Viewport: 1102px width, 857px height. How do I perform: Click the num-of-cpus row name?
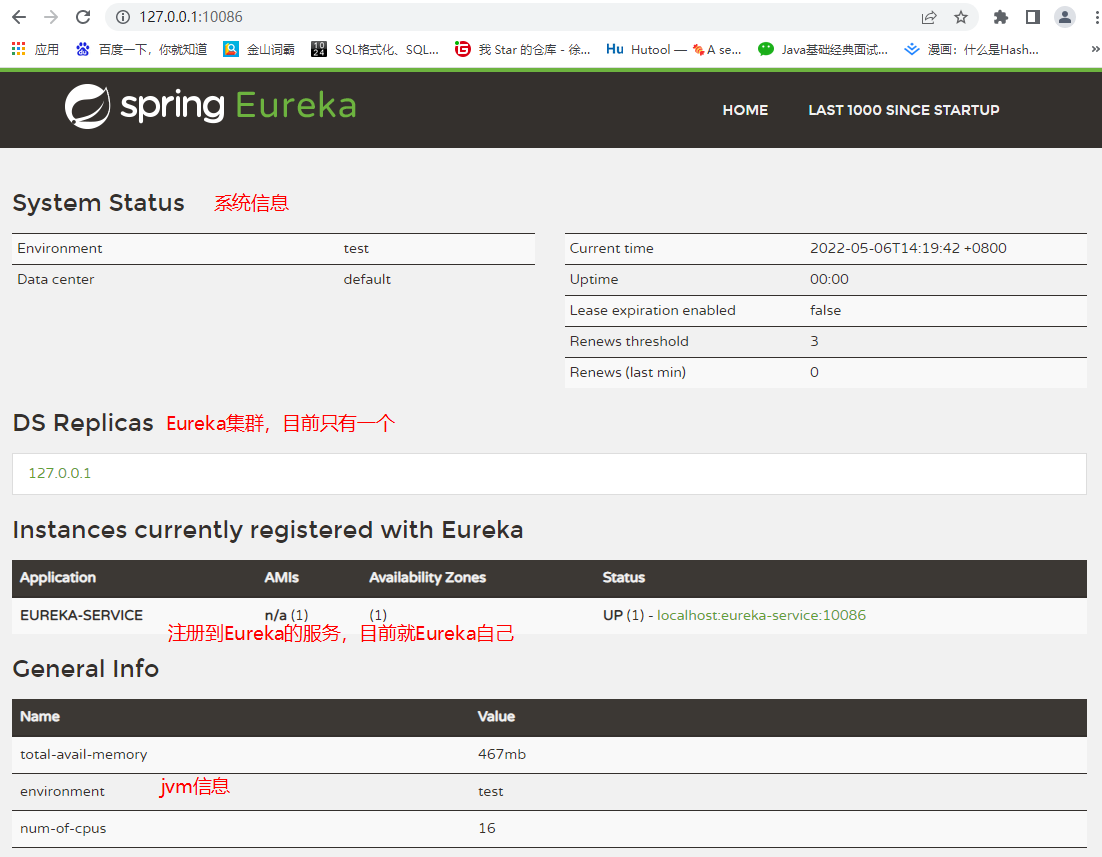tap(63, 828)
